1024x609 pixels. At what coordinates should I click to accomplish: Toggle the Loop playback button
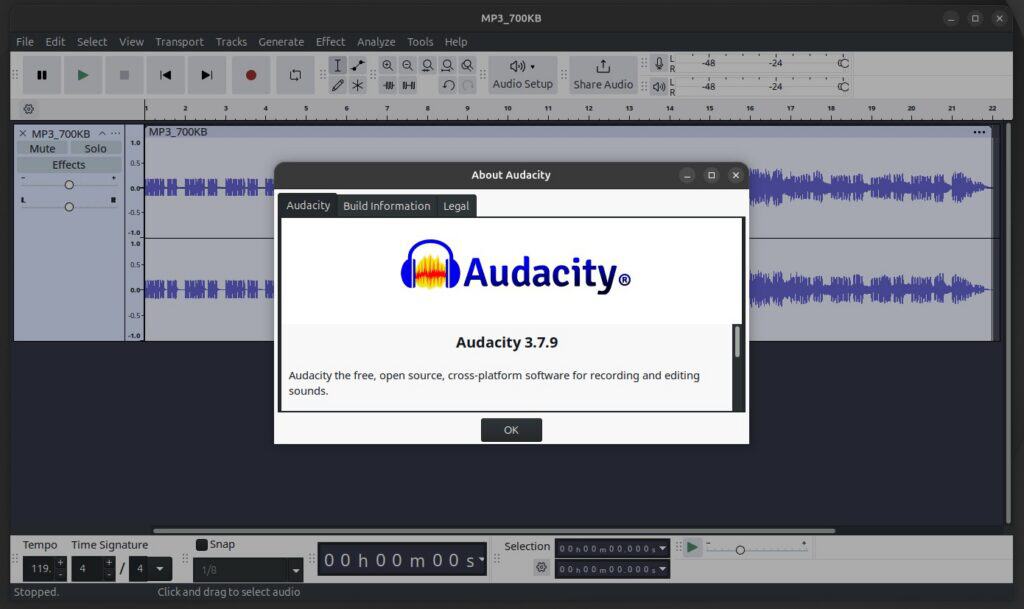point(295,75)
